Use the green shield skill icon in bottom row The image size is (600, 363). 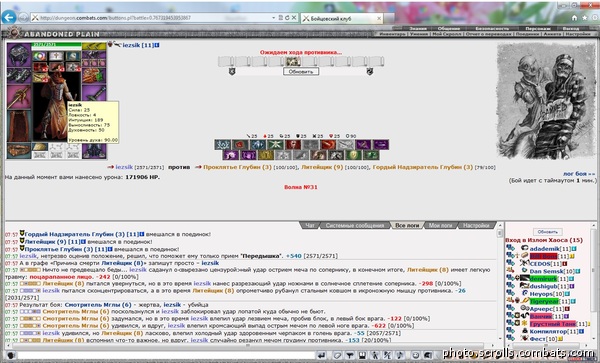pos(354,155)
